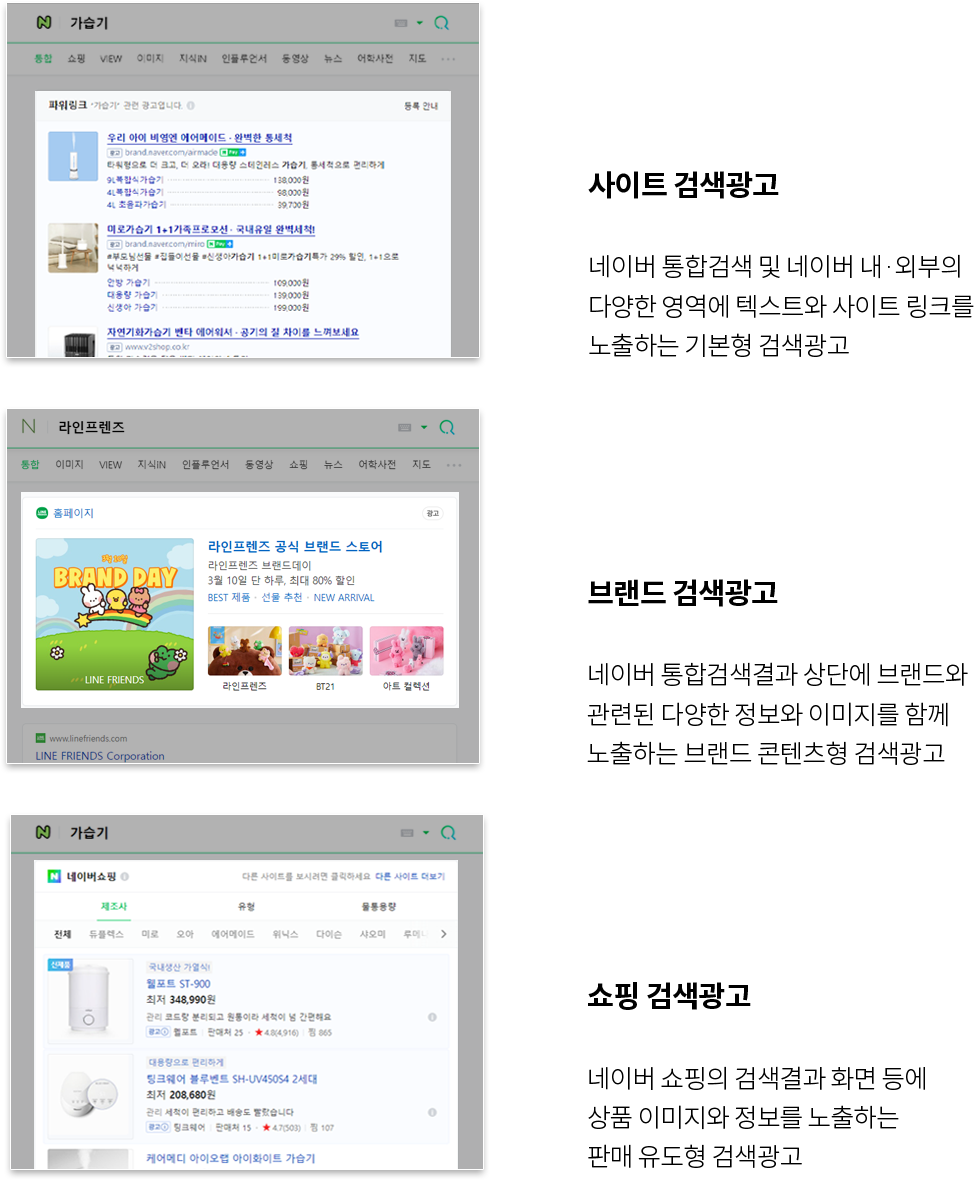Filter by the 에어메이드 brand
Viewport: 974px width, 1180px height.
(233, 934)
